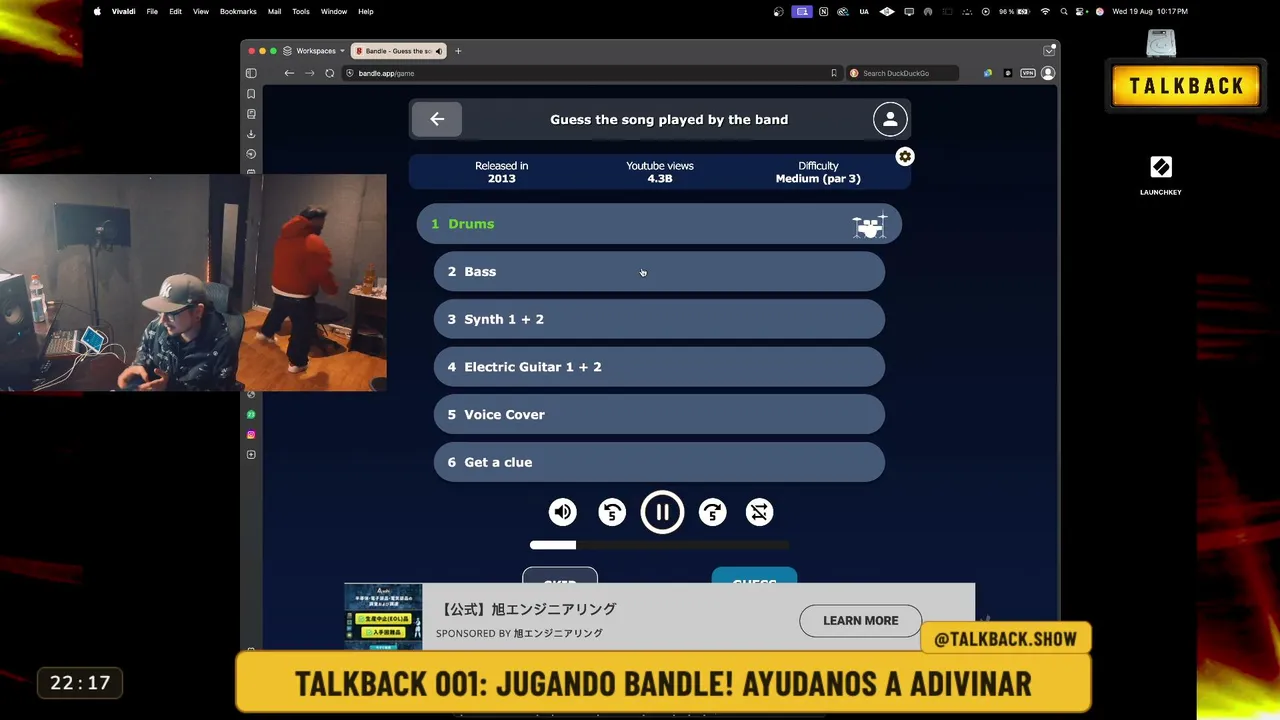Open the View menu
The image size is (1280, 720).
tap(201, 12)
